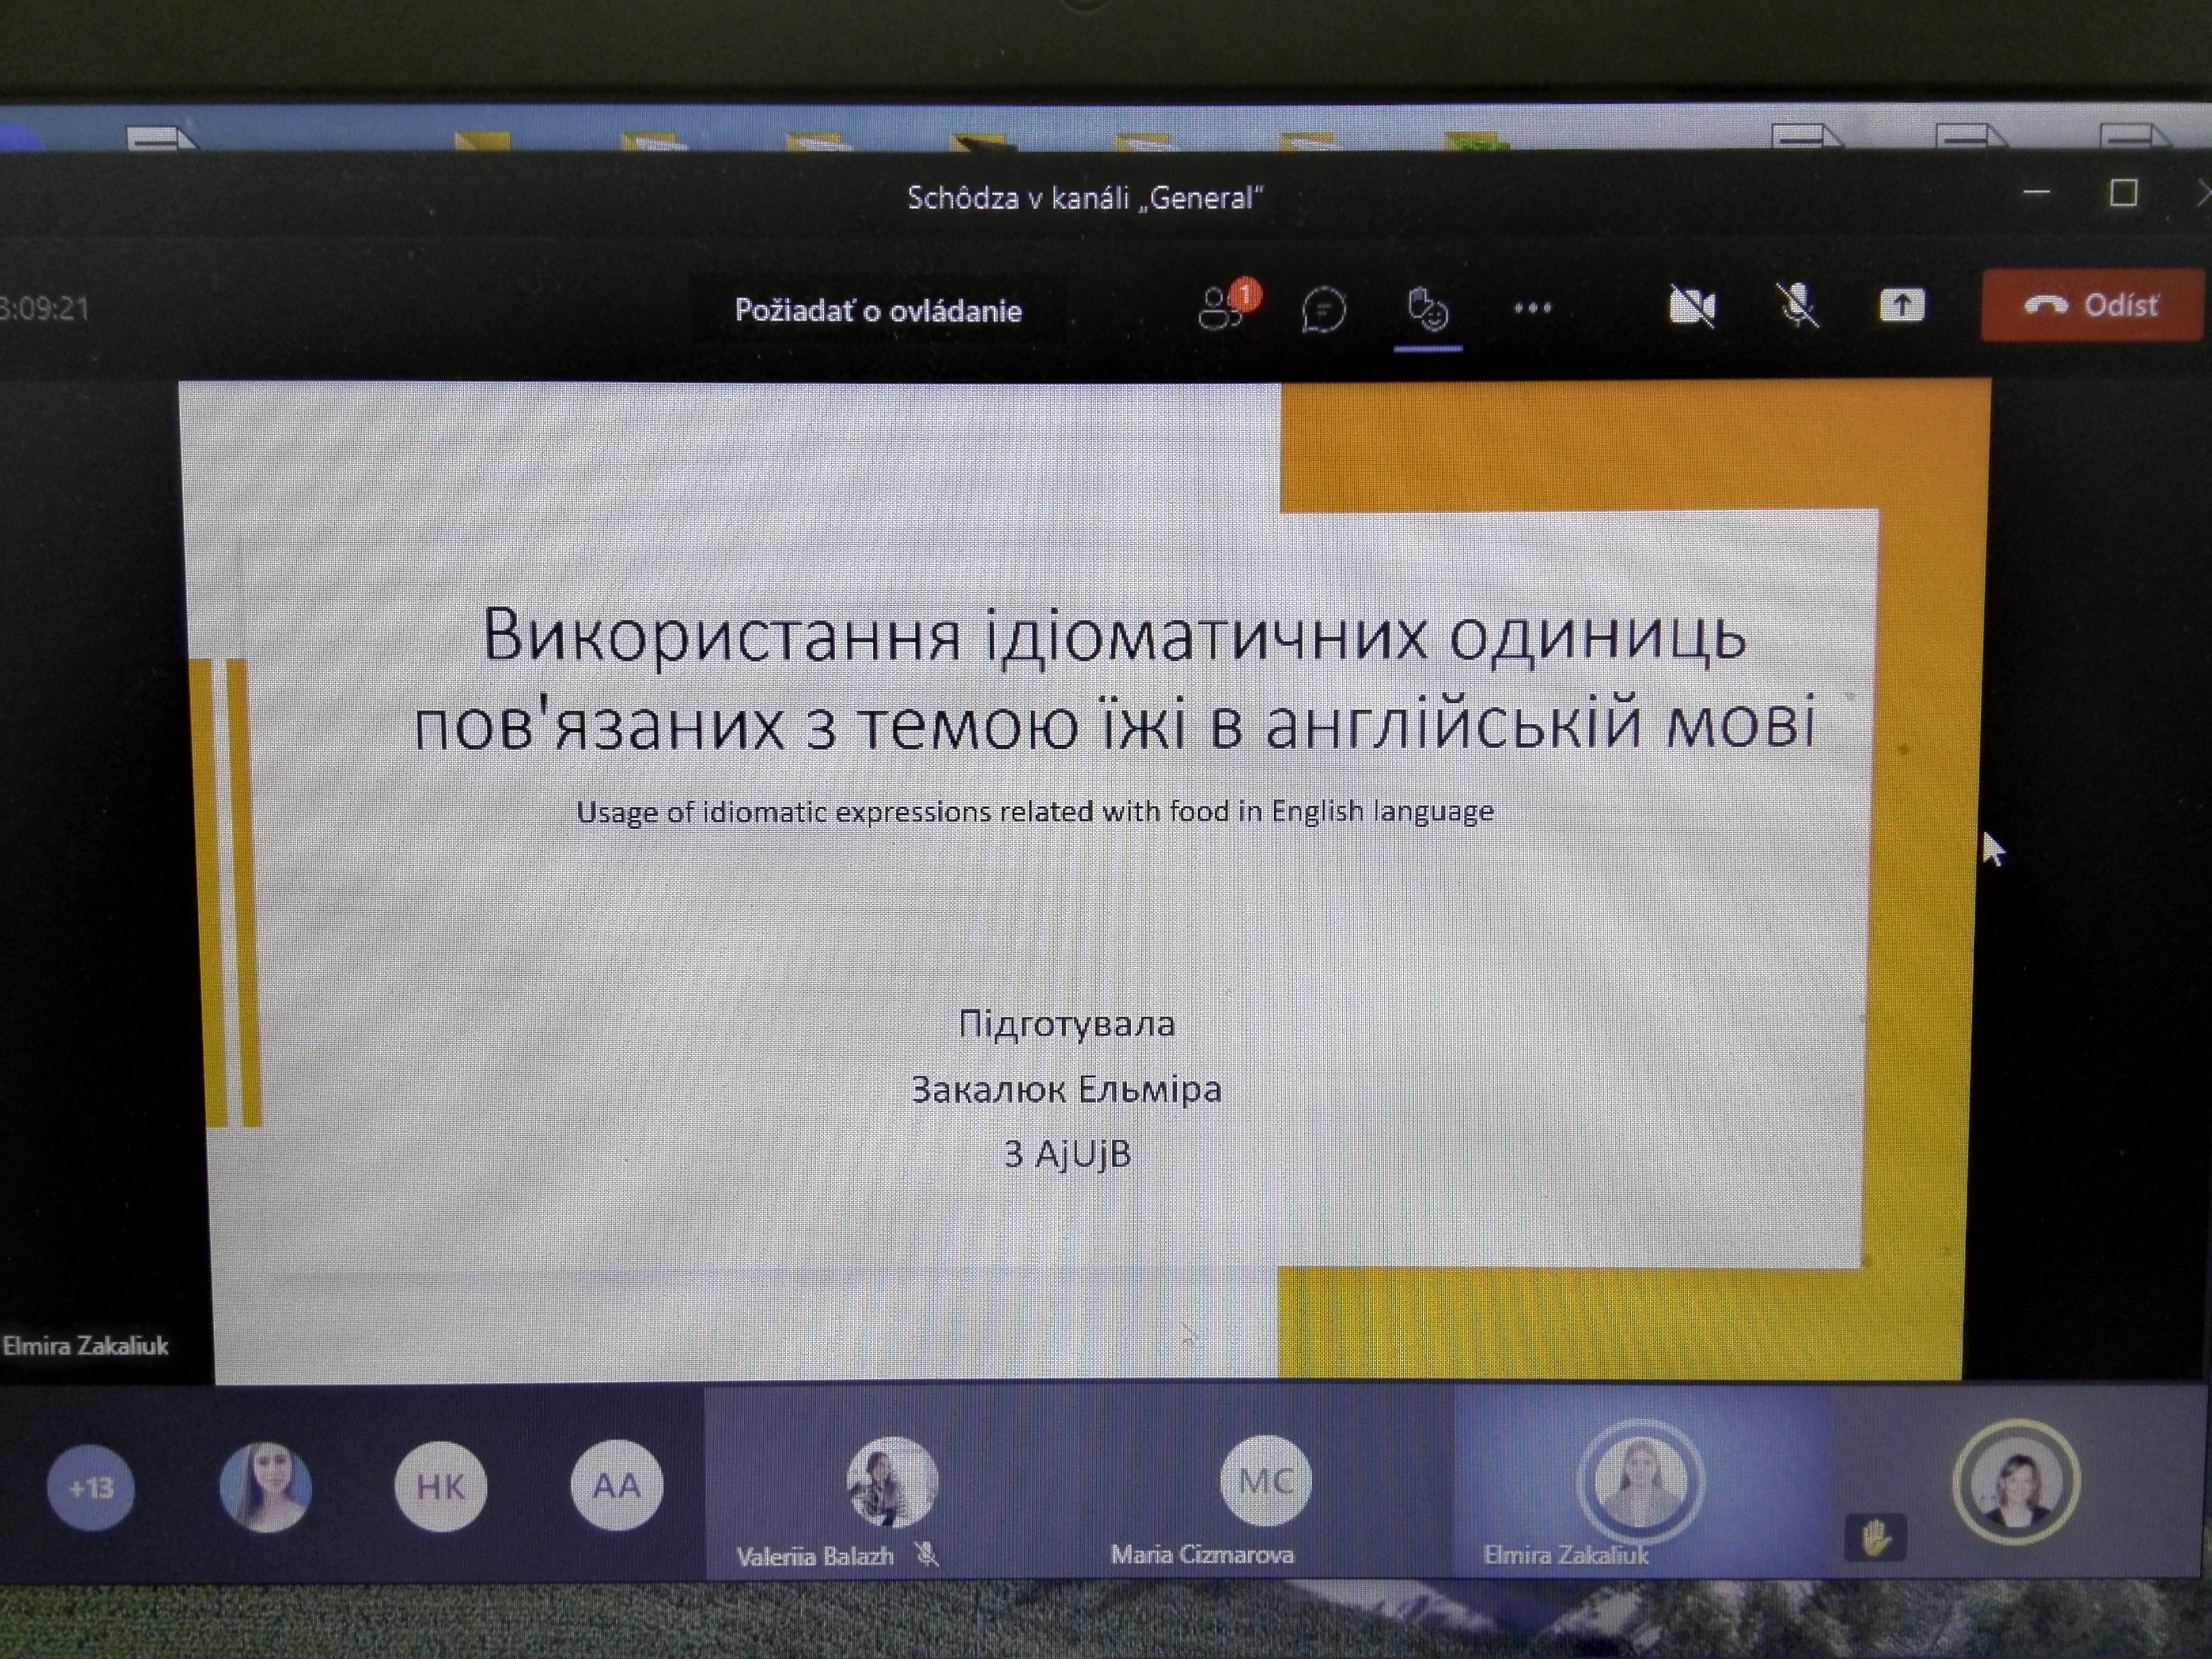The height and width of the screenshot is (1659, 2212).
Task: Select the HK participant avatar
Action: [440, 1487]
